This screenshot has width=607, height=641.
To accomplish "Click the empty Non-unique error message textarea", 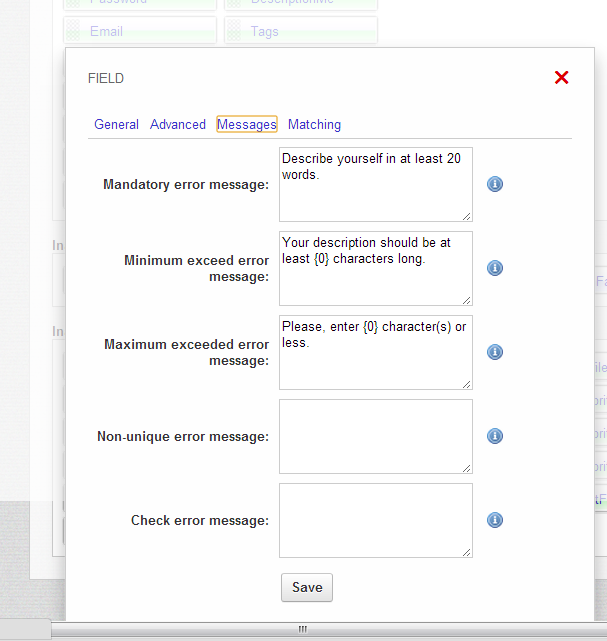I will 375,436.
